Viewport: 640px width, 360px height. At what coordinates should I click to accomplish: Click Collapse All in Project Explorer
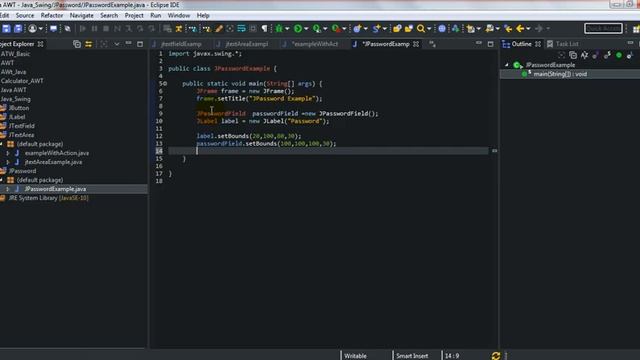[77, 44]
